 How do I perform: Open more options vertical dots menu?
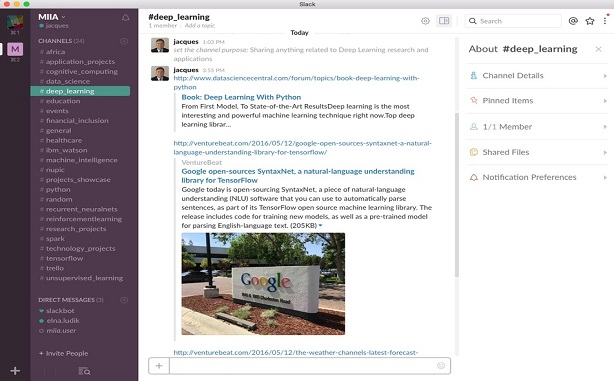[x=605, y=21]
